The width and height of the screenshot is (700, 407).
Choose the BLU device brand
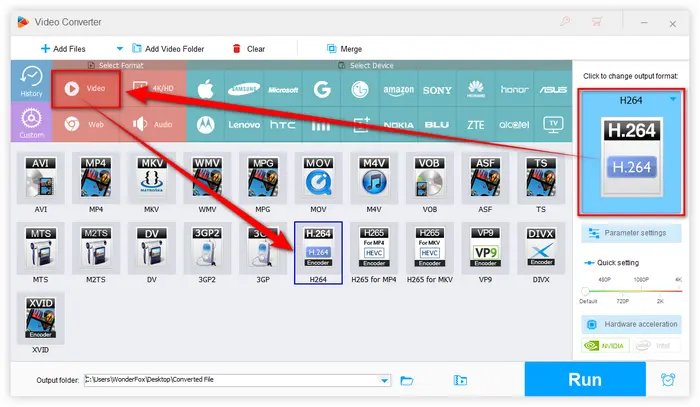point(437,125)
